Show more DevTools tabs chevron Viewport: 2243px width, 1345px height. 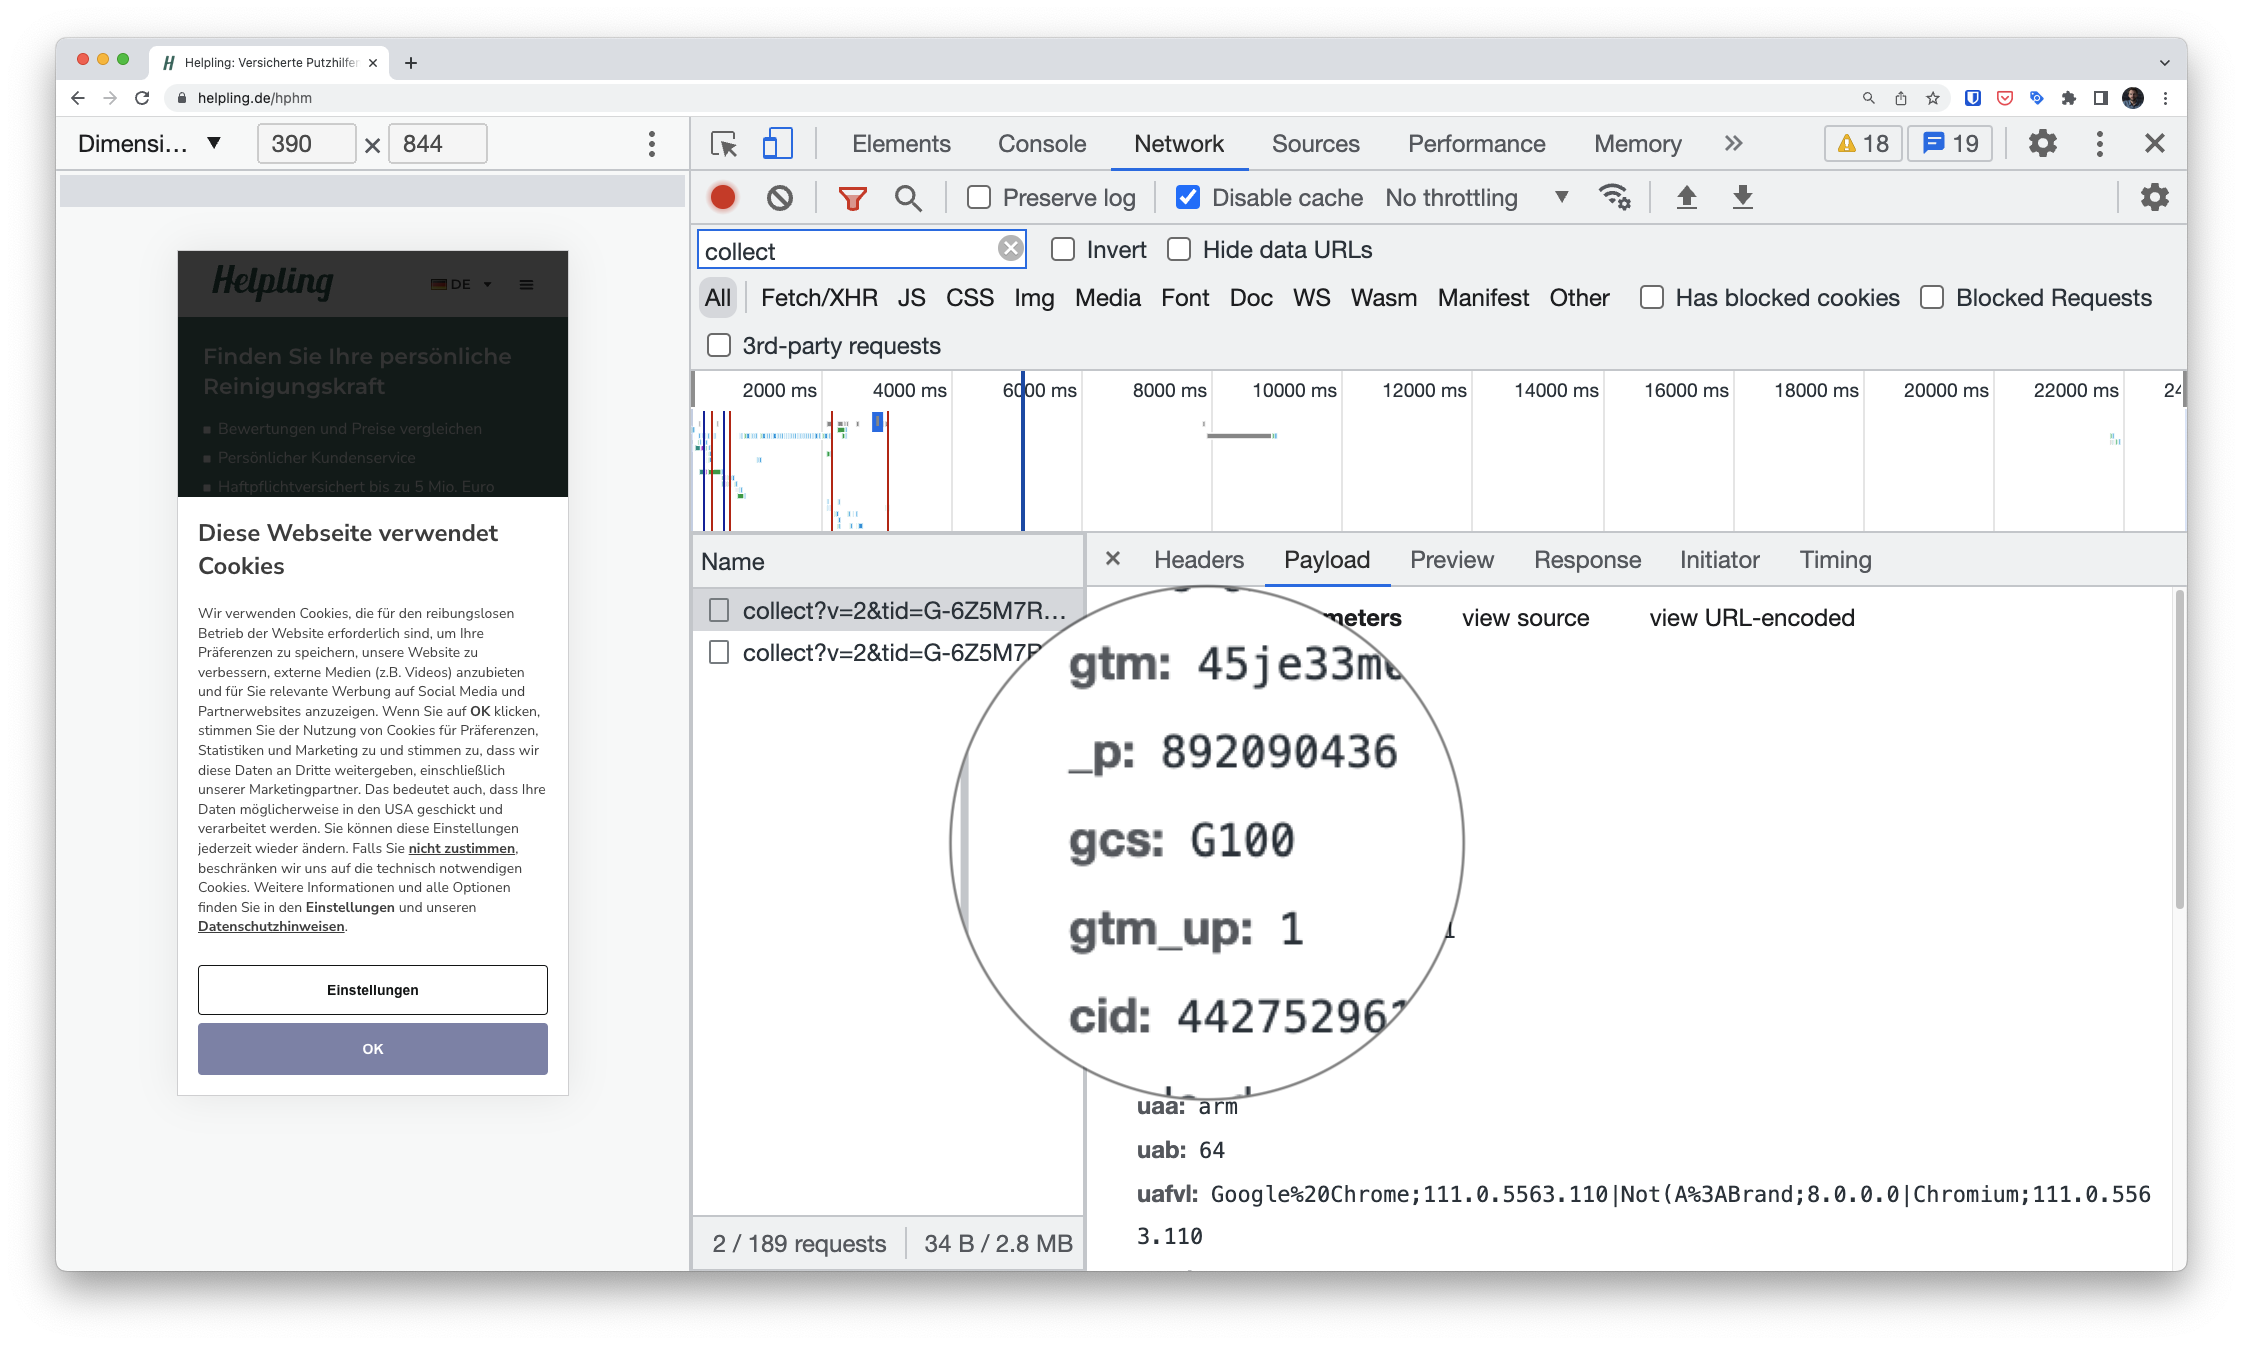point(1733,144)
